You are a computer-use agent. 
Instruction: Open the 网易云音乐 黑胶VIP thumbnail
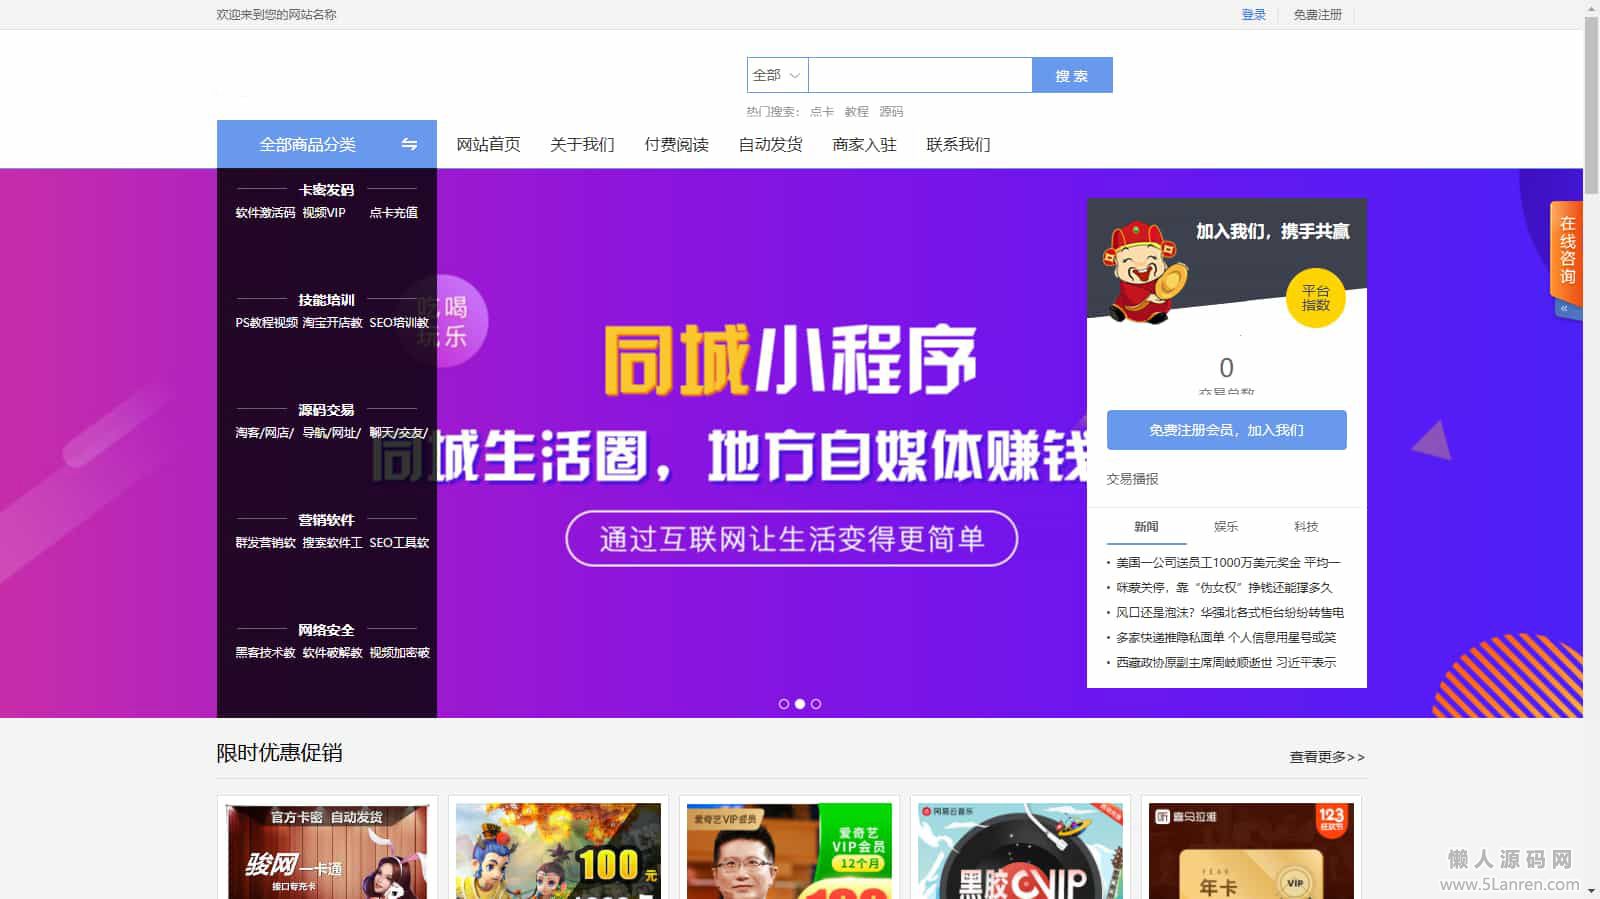coord(1020,850)
